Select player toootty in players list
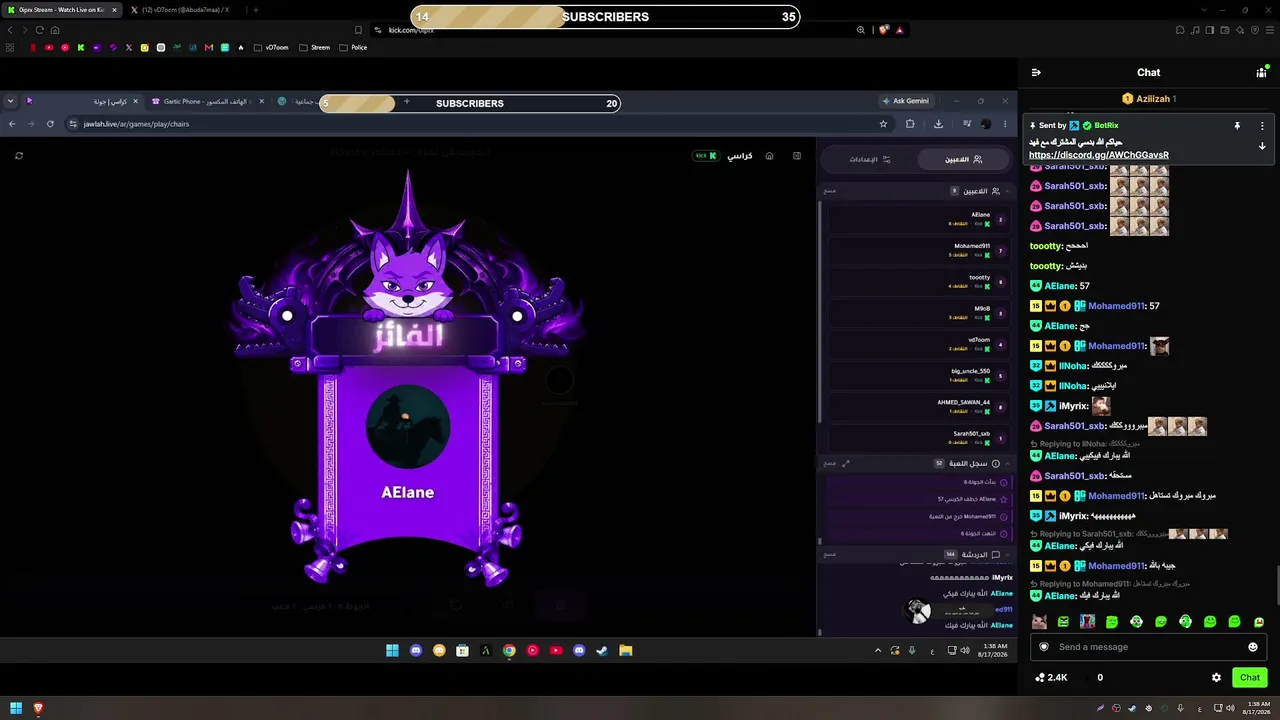This screenshot has width=1280, height=720. [919, 282]
